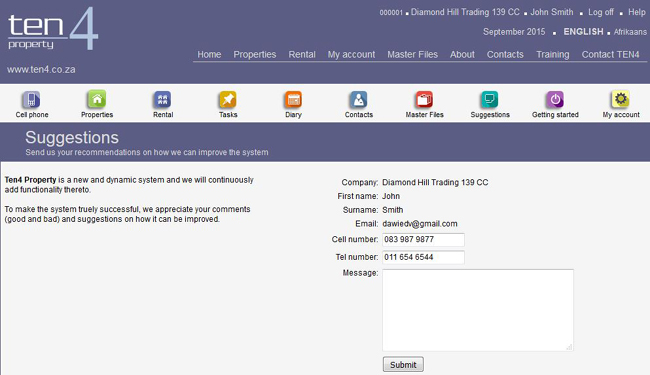This screenshot has width=650, height=375.
Task: Click into the Tel number field
Action: tap(423, 257)
